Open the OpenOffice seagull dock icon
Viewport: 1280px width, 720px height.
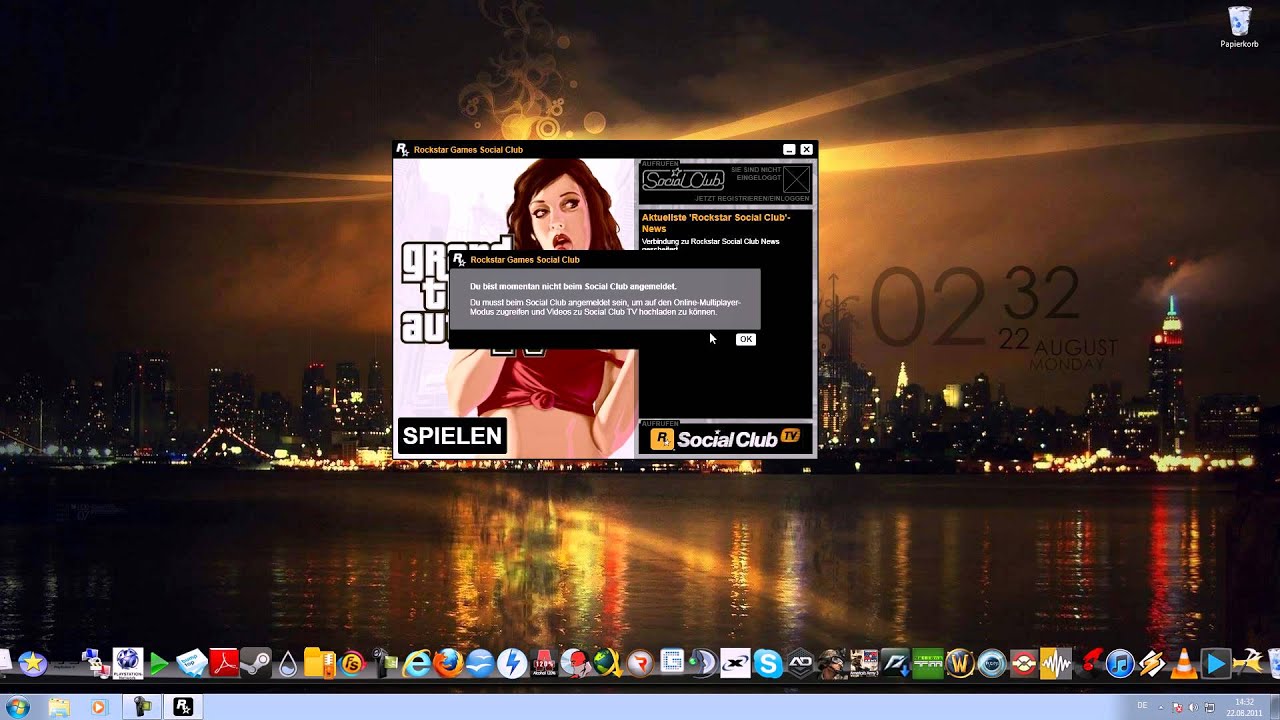click(480, 662)
